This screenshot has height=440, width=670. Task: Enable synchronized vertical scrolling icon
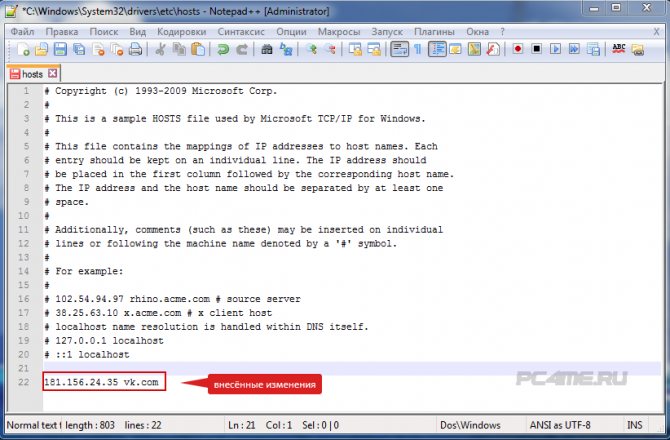coord(355,50)
